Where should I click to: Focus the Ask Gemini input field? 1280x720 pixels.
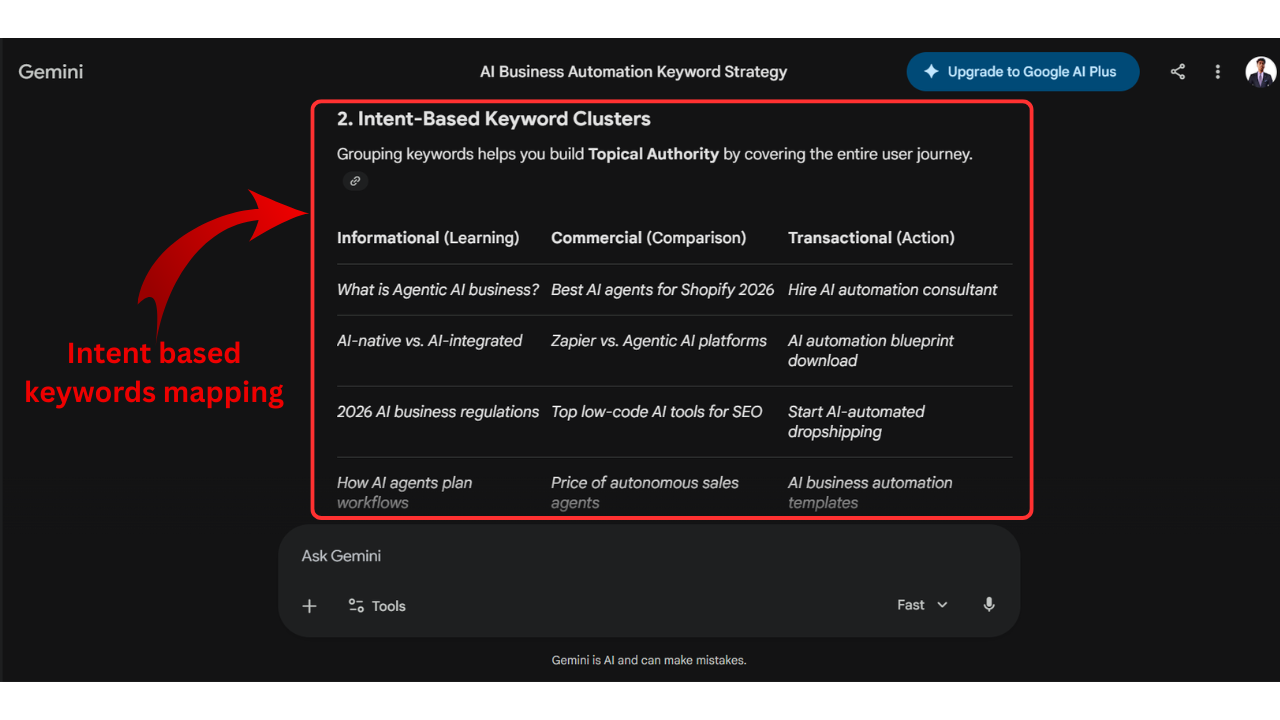[x=648, y=556]
